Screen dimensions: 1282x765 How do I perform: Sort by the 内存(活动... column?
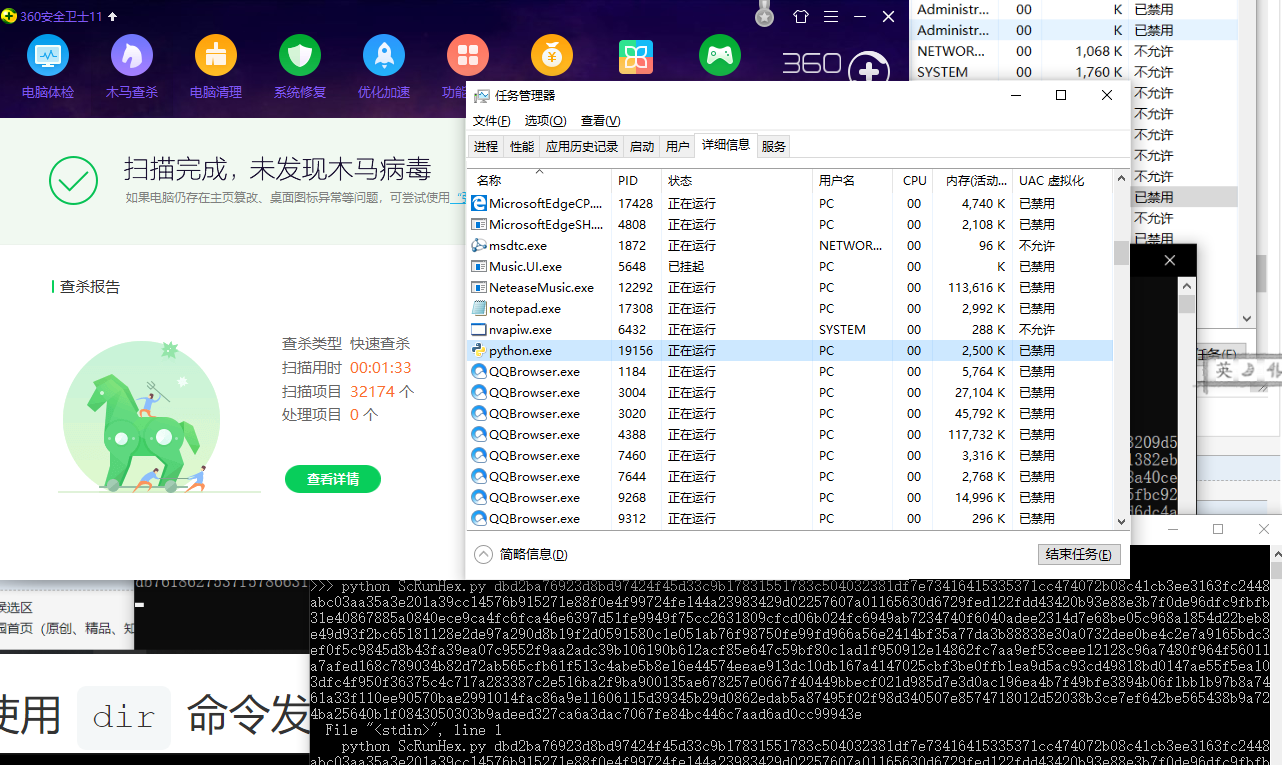pyautogui.click(x=972, y=181)
